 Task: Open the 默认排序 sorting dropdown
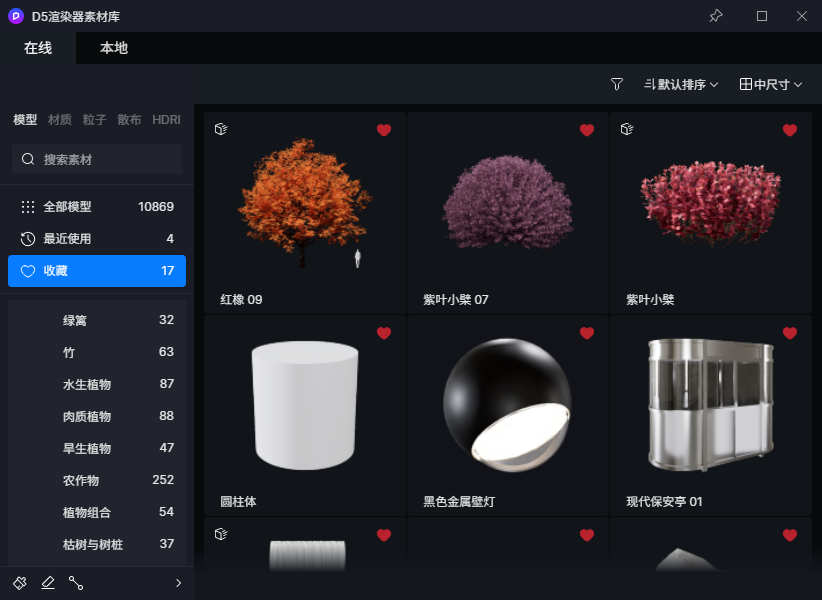pyautogui.click(x=681, y=84)
